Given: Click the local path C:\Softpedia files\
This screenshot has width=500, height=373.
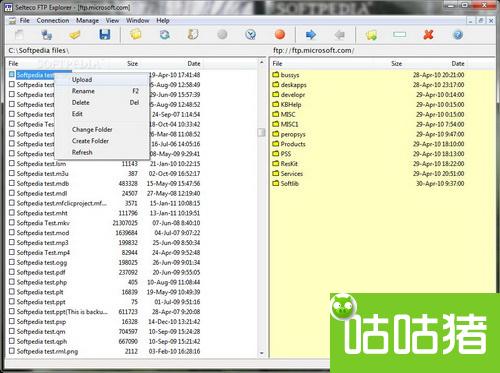Looking at the screenshot, I should pyautogui.click(x=39, y=51).
